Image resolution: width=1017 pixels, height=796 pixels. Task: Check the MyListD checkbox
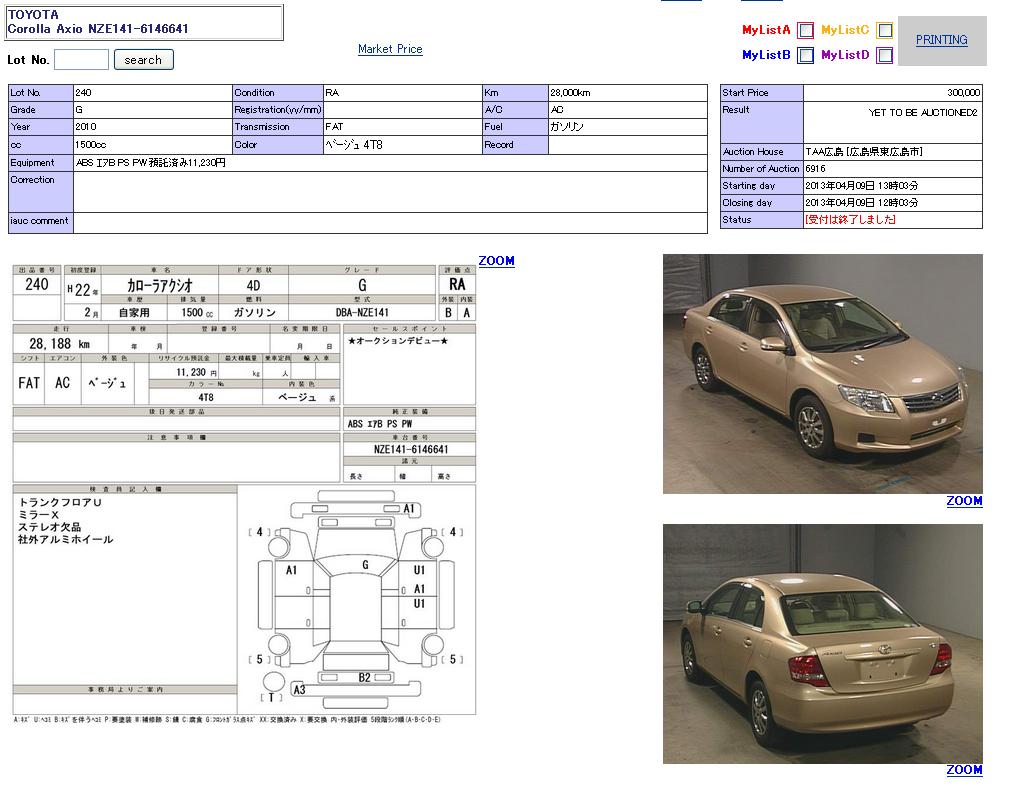click(x=884, y=56)
